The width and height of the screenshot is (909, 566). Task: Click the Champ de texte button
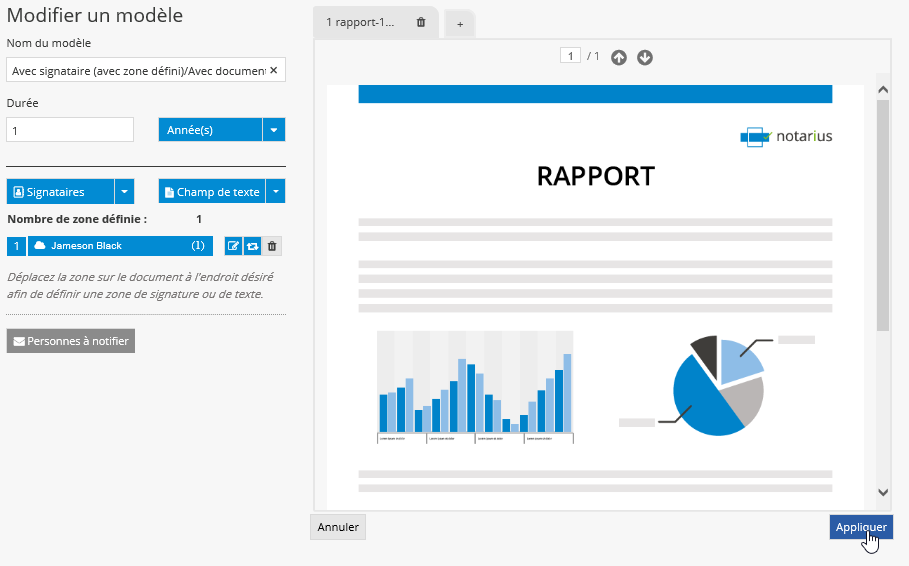pyautogui.click(x=211, y=192)
